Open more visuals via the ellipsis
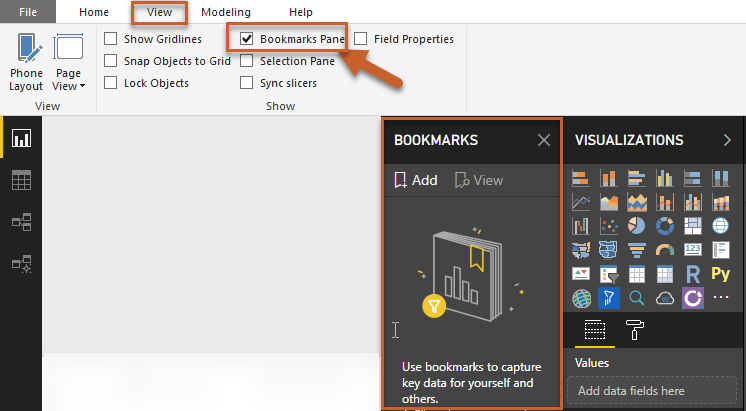This screenshot has height=411, width=746. 720,297
